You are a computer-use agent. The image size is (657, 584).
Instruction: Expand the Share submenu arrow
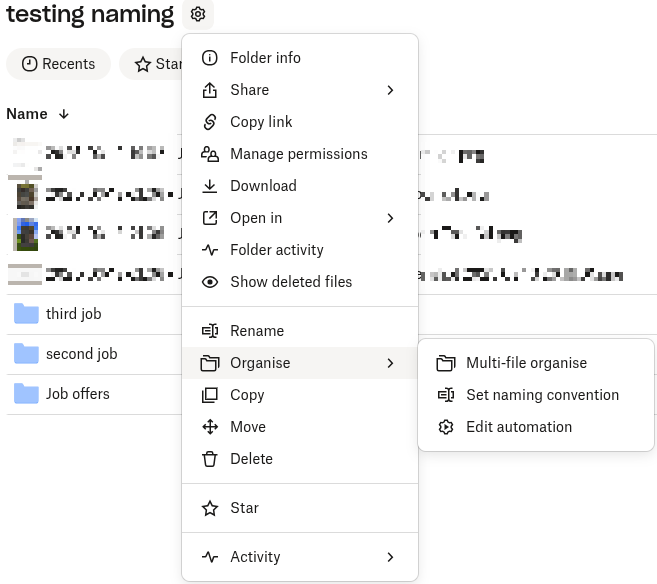click(x=390, y=90)
